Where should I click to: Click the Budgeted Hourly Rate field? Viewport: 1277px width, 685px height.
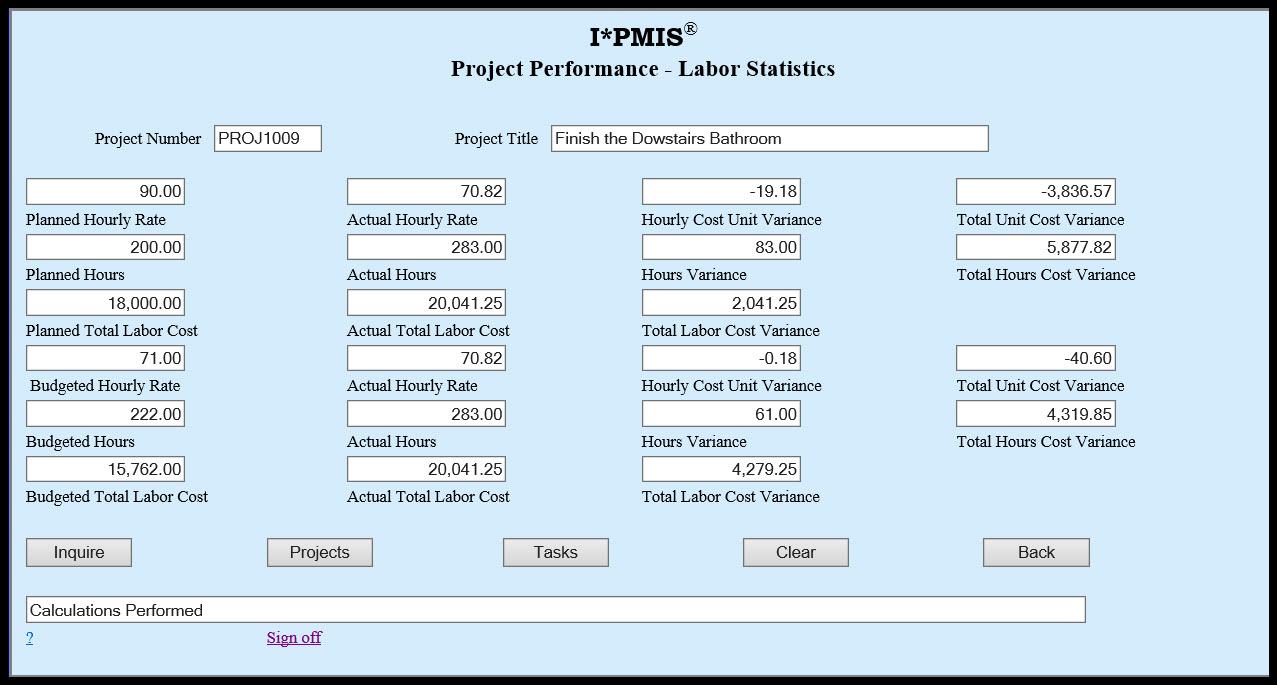[105, 357]
